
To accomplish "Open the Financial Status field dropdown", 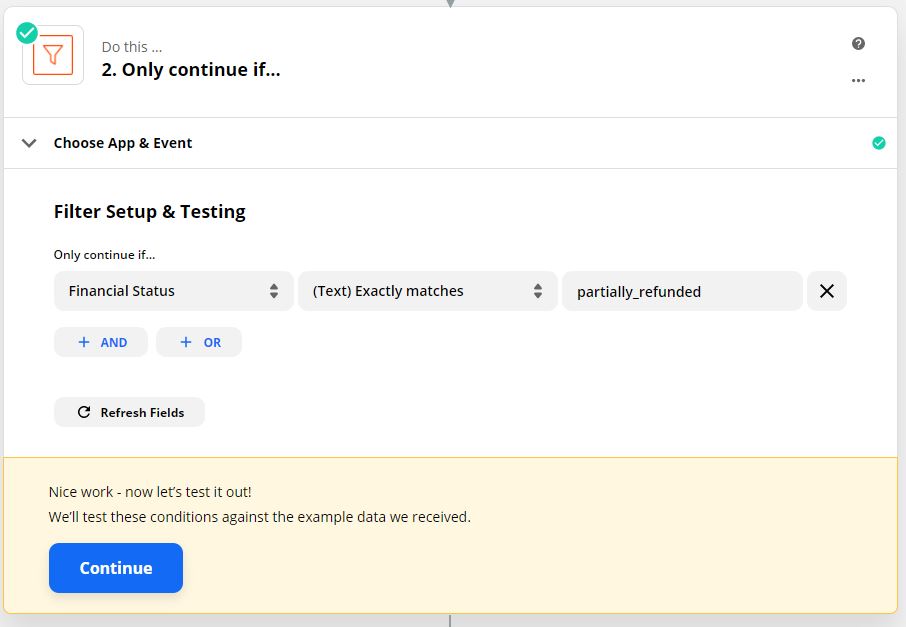I will [x=174, y=291].
